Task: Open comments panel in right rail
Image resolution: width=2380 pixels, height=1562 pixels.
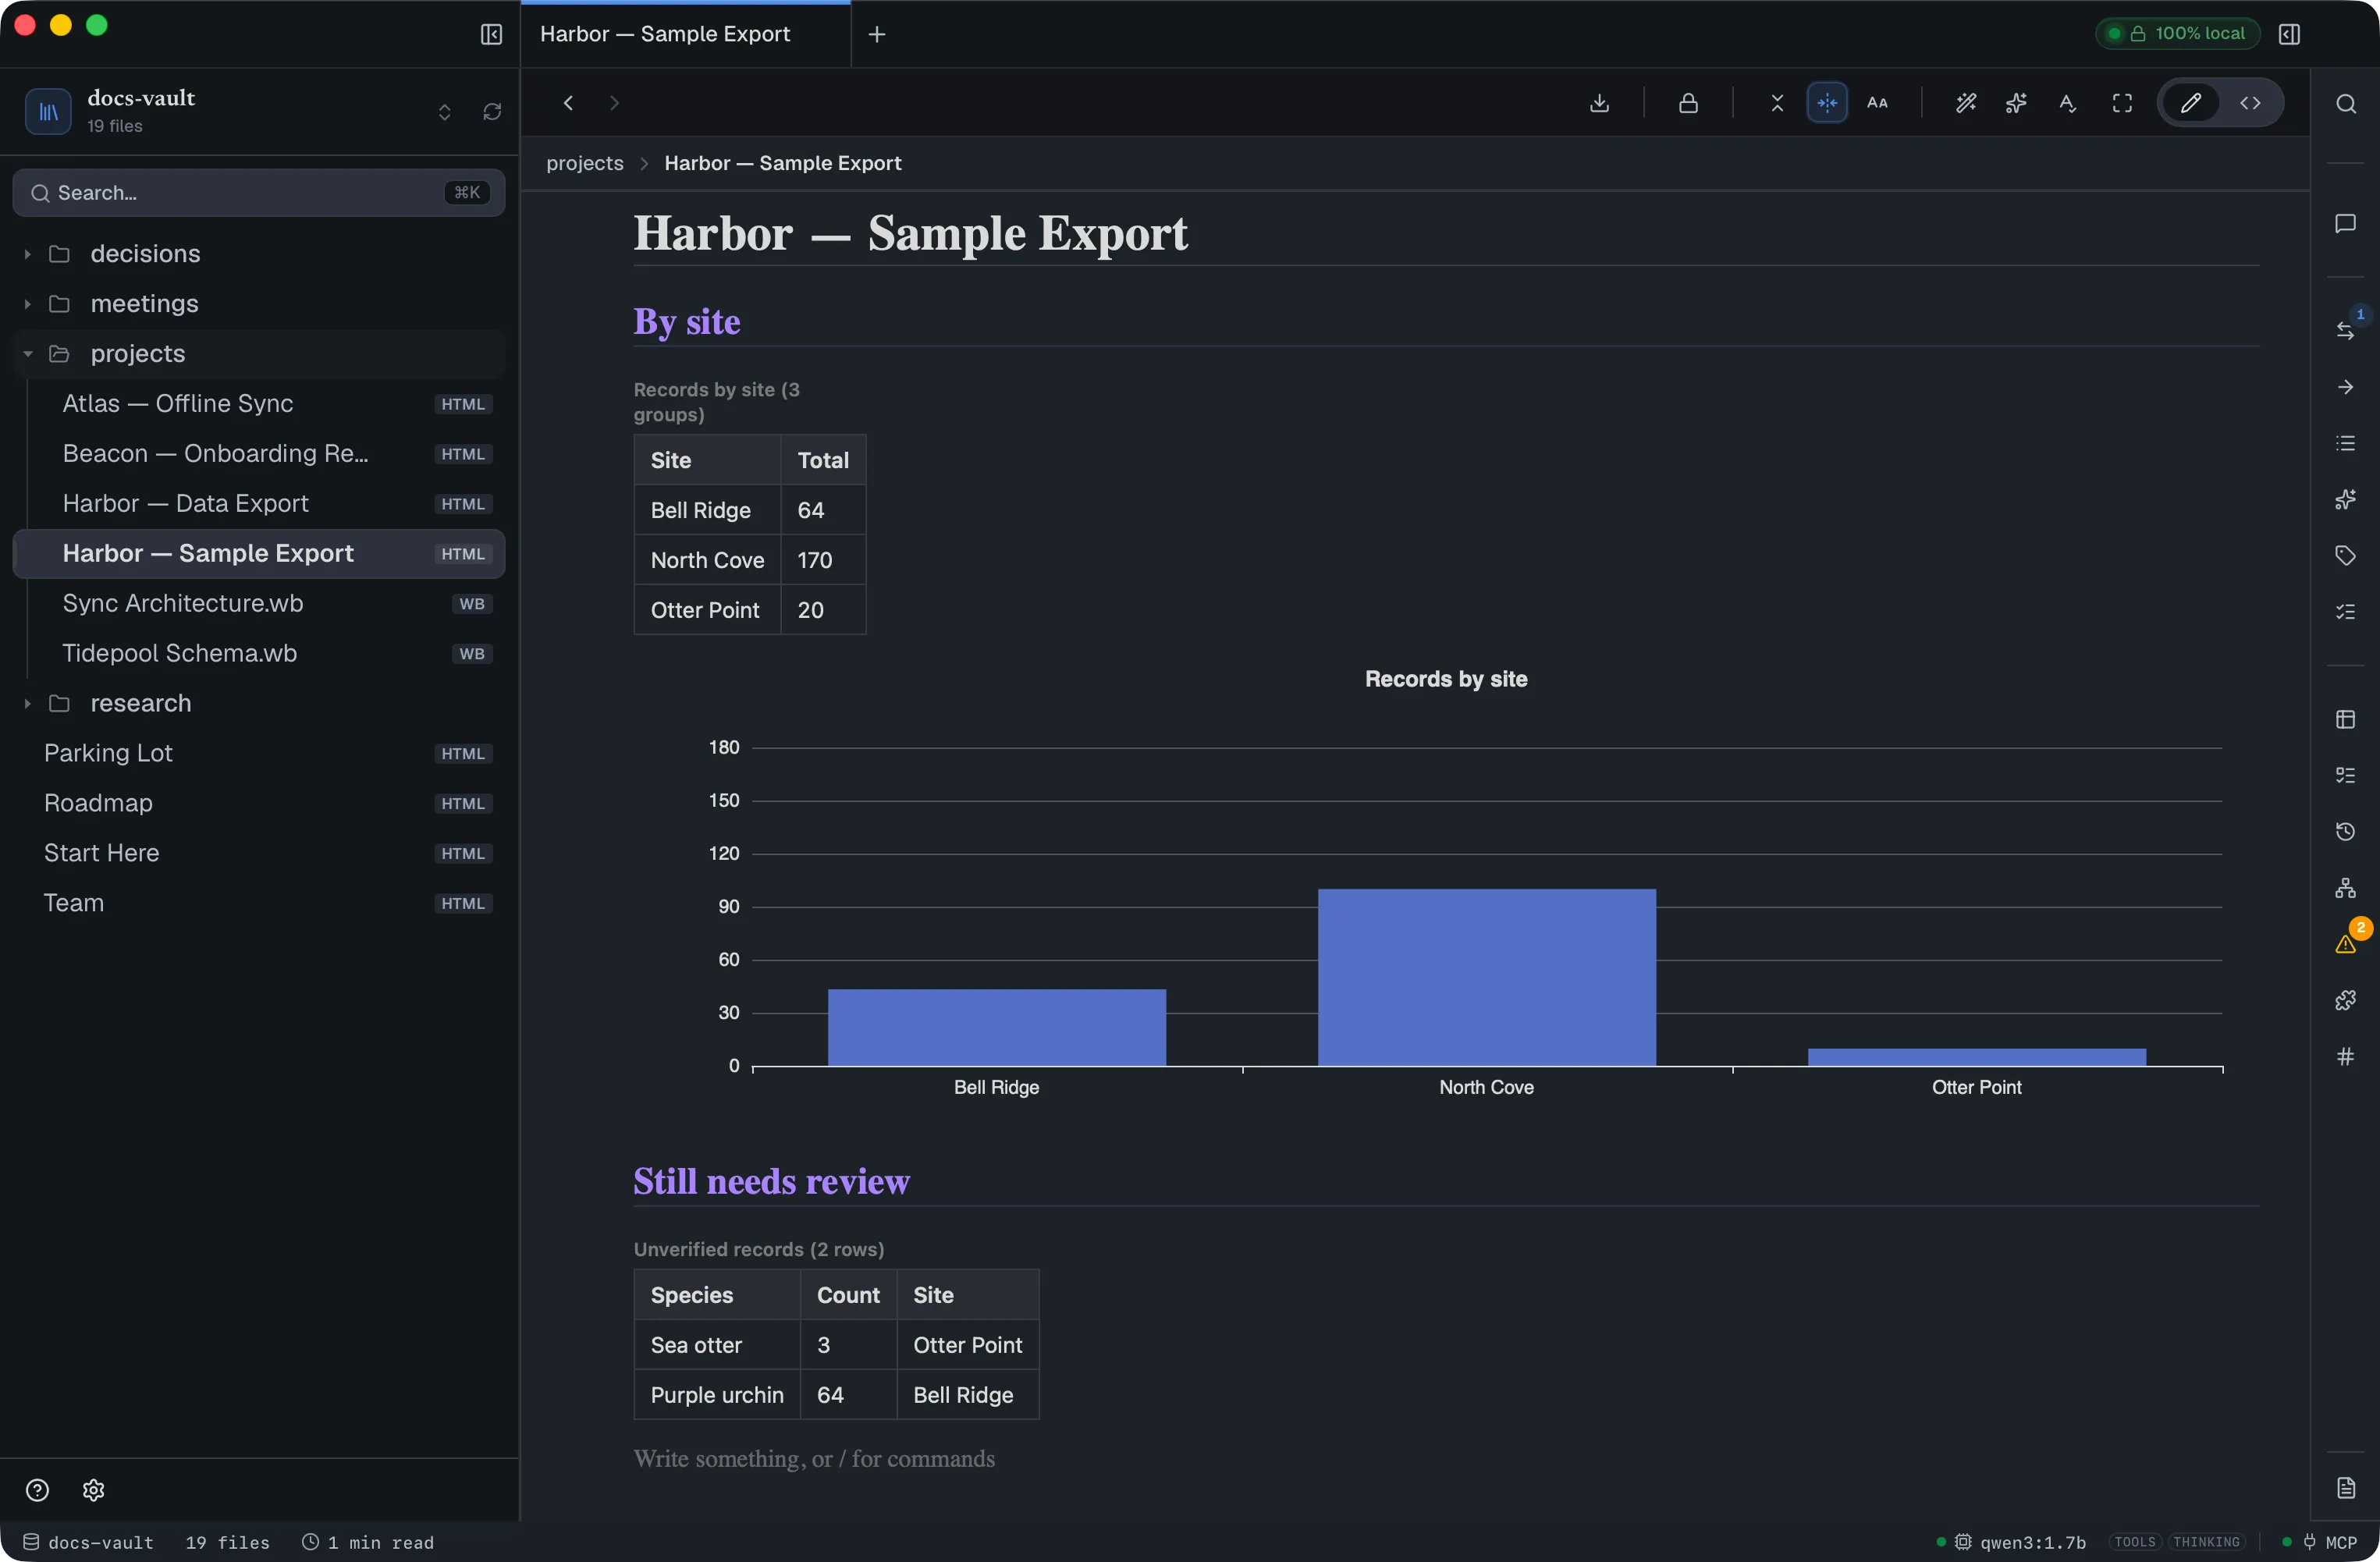Action: coord(2345,223)
